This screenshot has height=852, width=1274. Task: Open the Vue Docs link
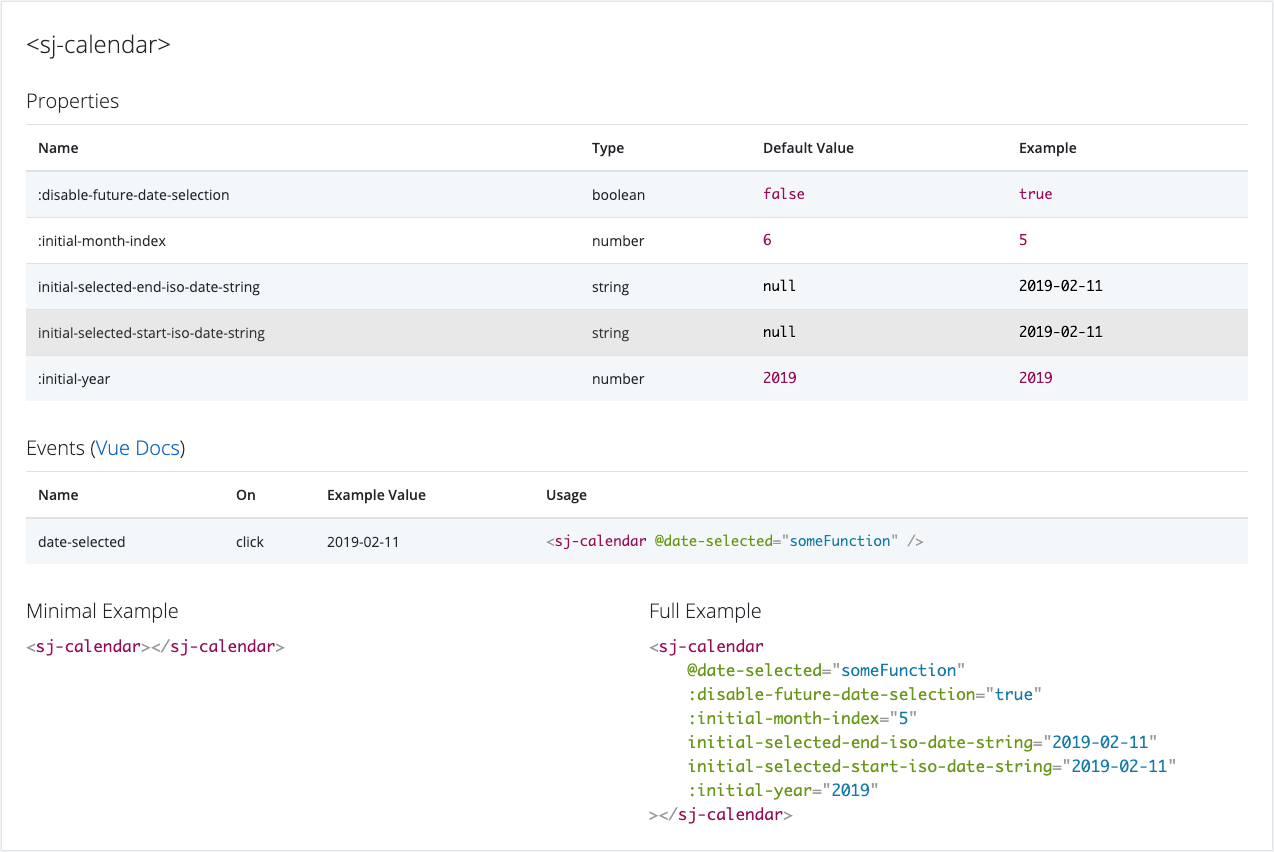137,448
